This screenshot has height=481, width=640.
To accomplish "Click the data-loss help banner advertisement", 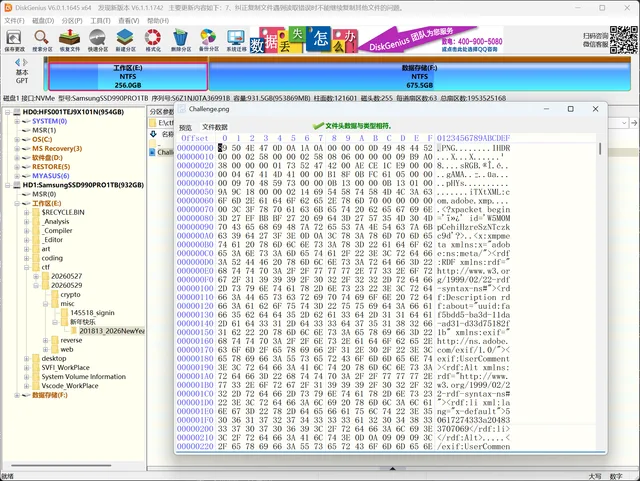I will click(304, 40).
